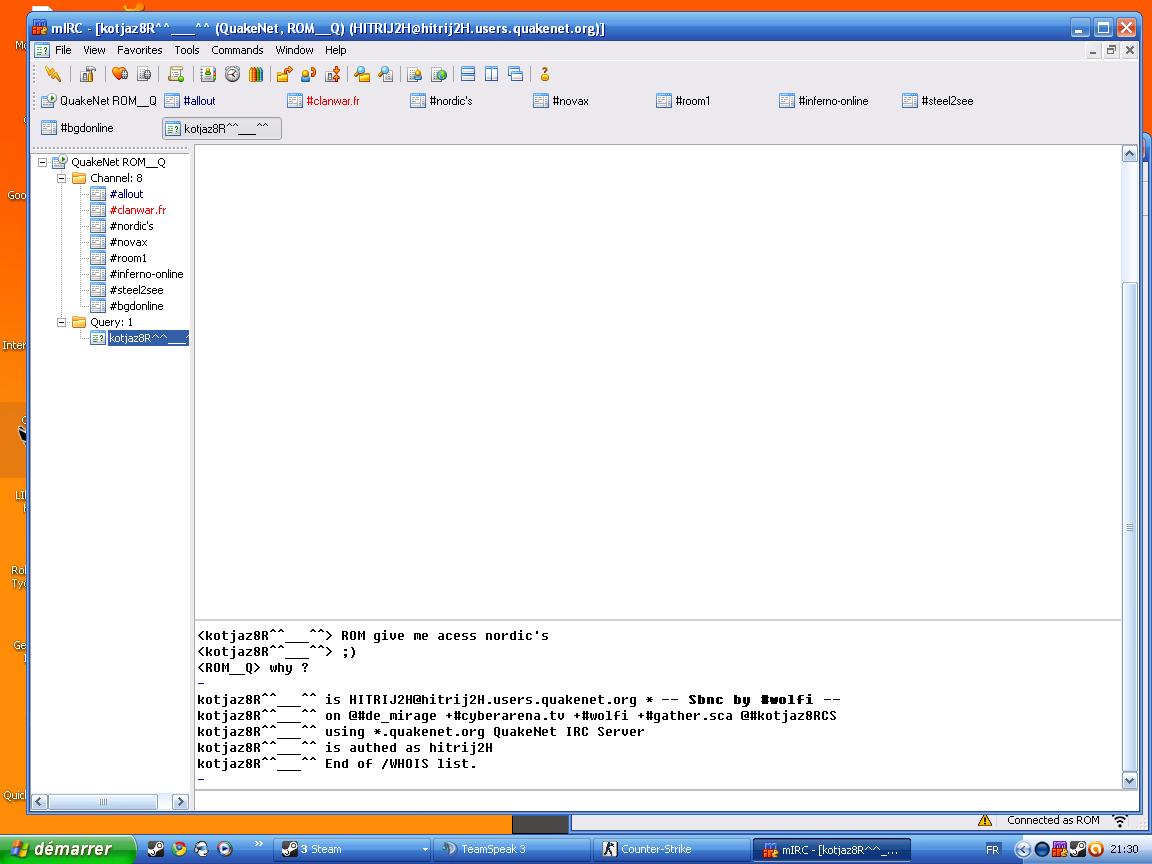The height and width of the screenshot is (864, 1152).
Task: Select #steel2see in the tree list
Action: [x=136, y=290]
